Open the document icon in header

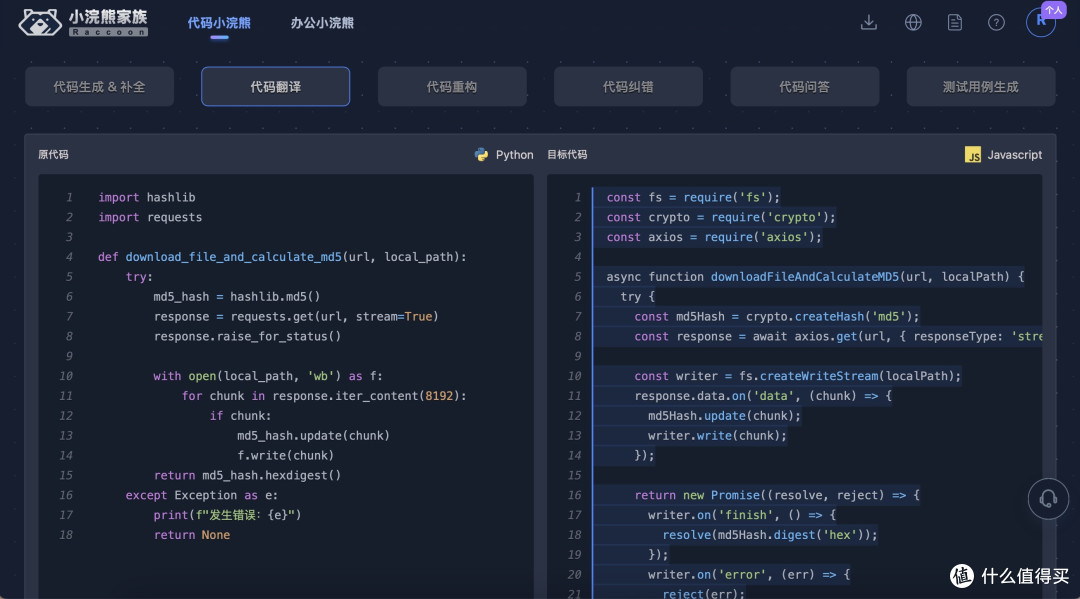click(955, 23)
